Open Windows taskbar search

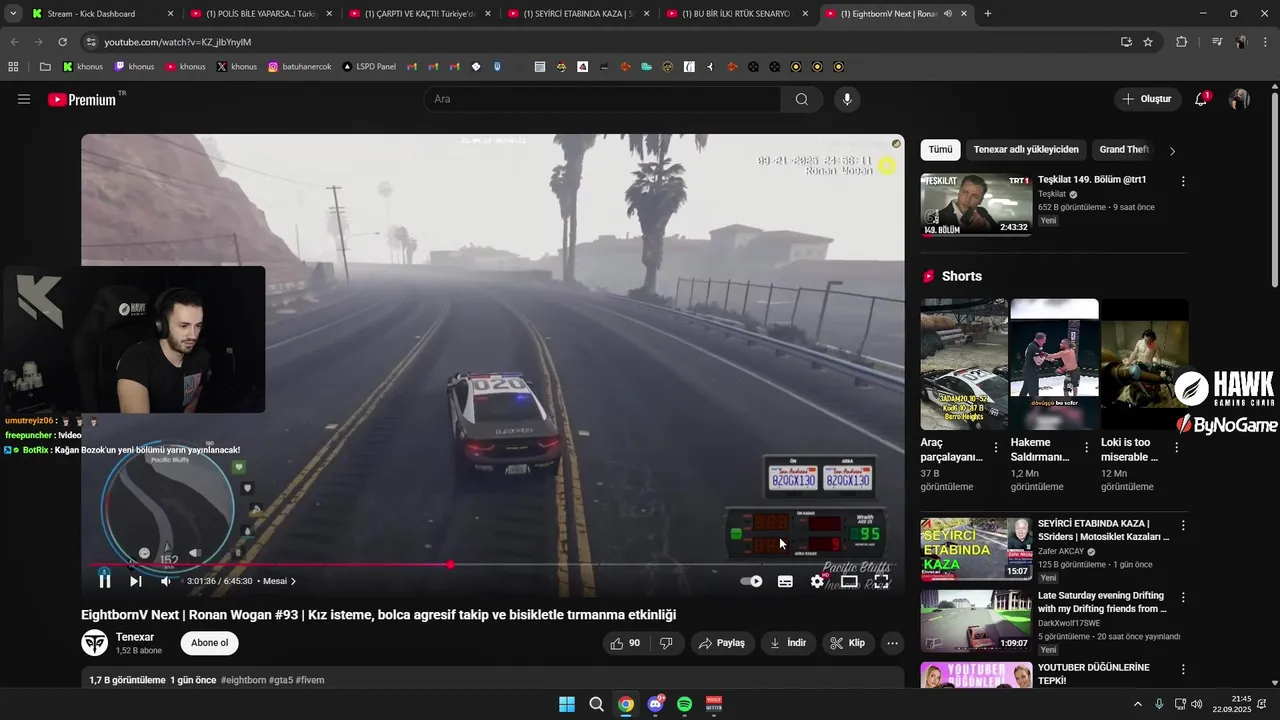tap(596, 704)
